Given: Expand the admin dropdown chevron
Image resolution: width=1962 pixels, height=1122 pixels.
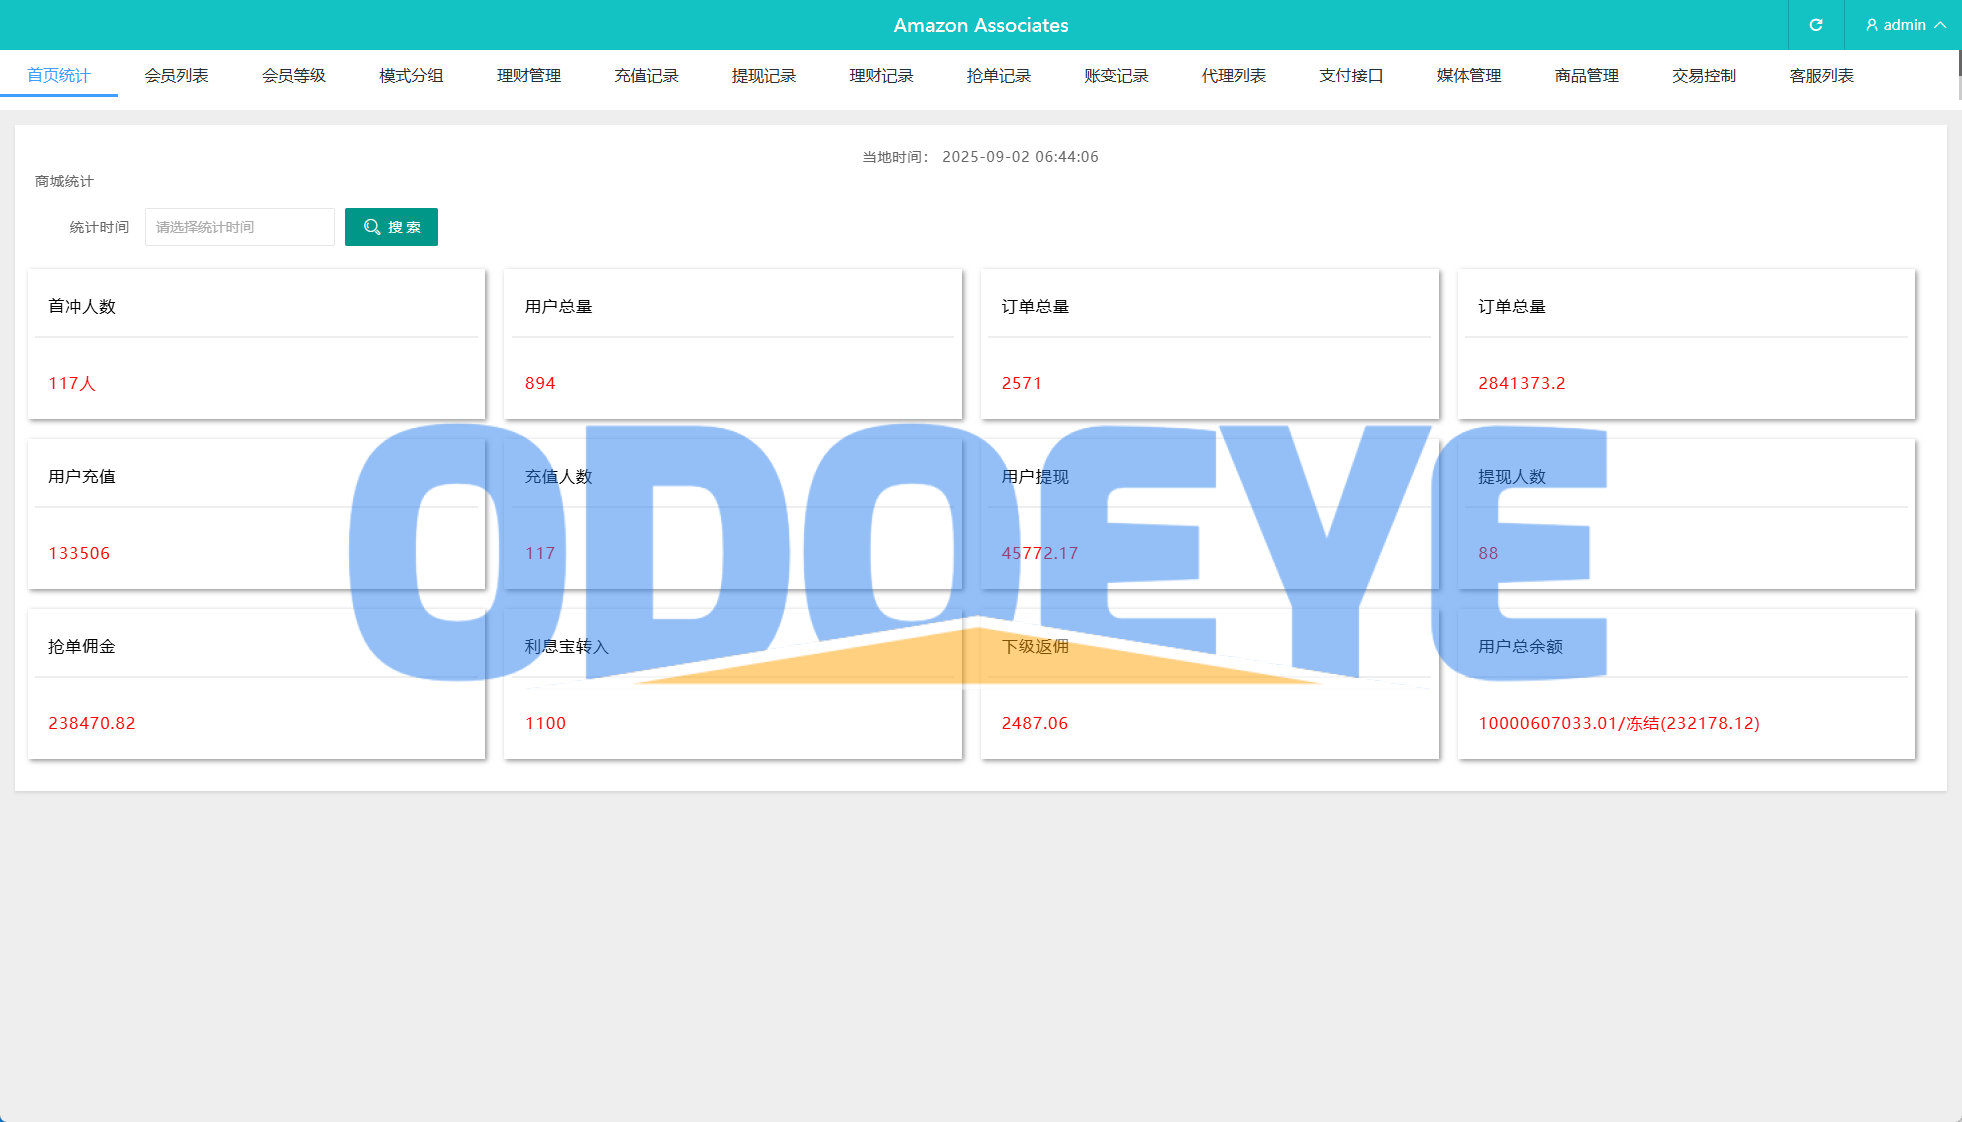Looking at the screenshot, I should [1941, 25].
